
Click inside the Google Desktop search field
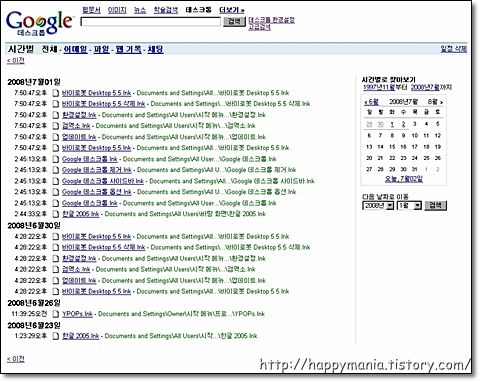(151, 22)
